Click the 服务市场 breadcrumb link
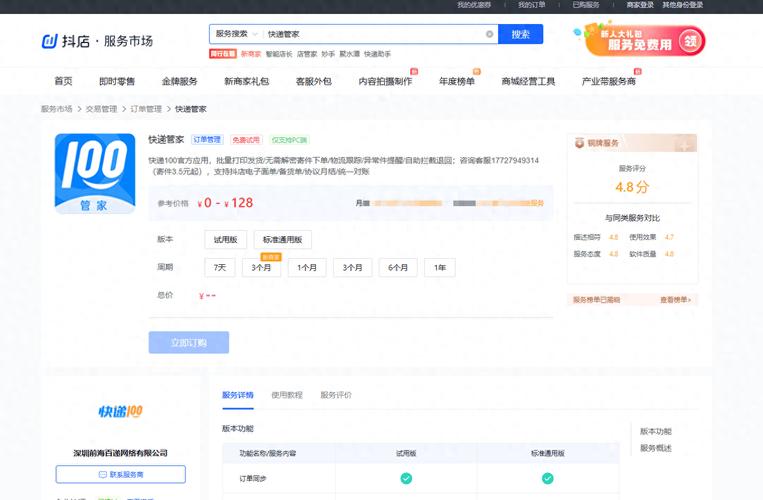 click(56, 109)
